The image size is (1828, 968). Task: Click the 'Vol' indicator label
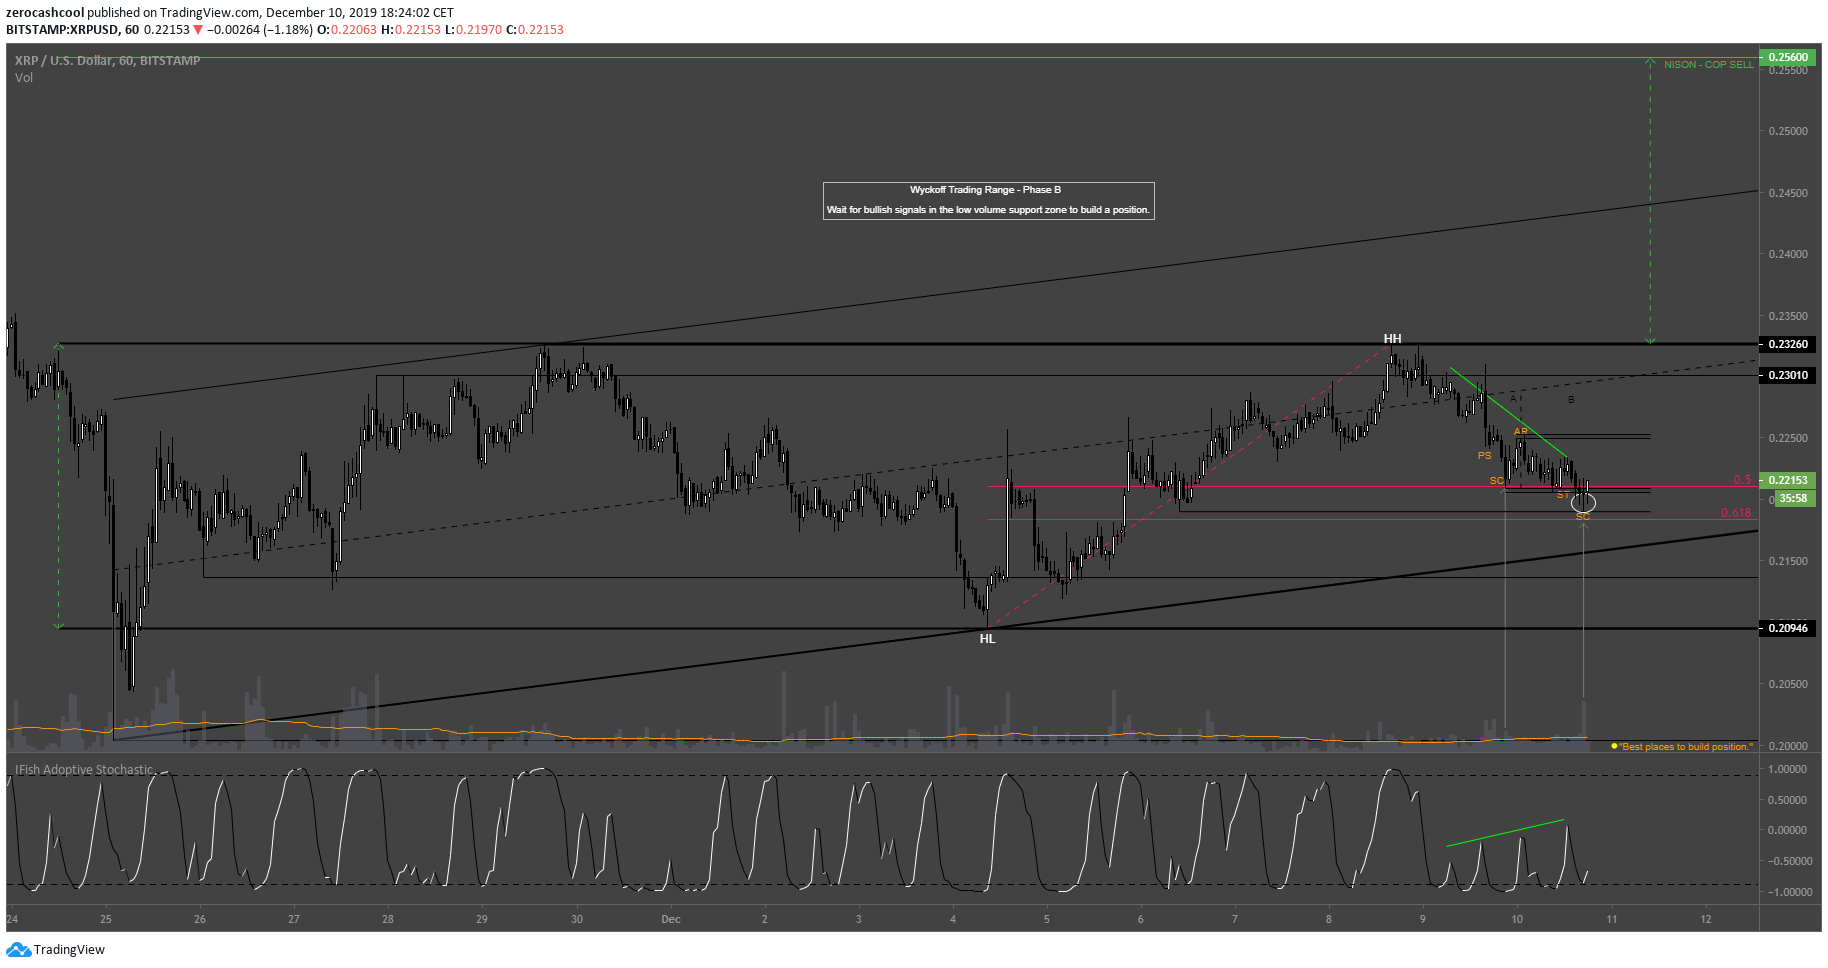pos(24,78)
